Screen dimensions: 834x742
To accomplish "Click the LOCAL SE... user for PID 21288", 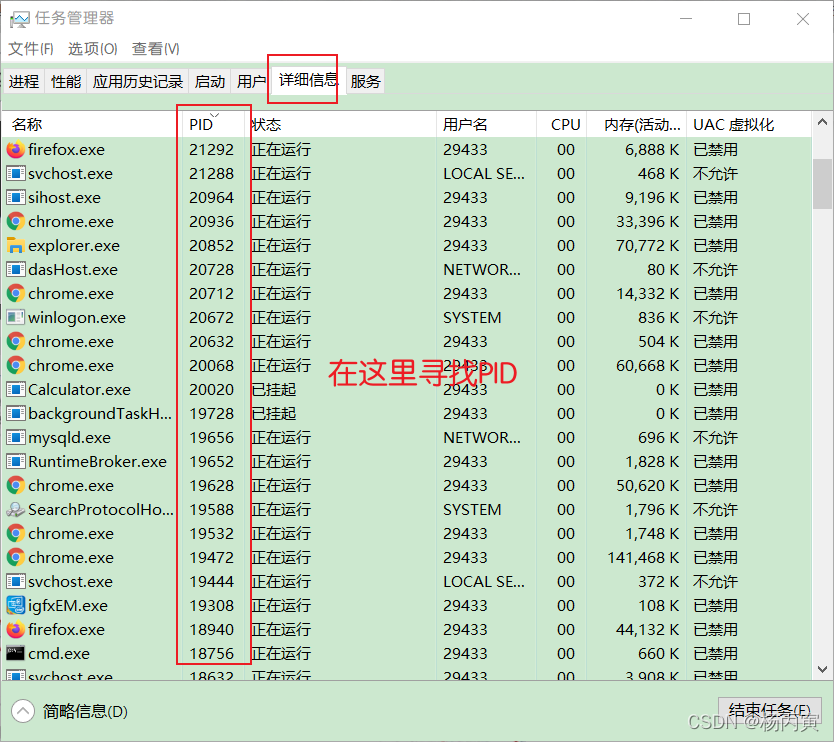I will [484, 173].
